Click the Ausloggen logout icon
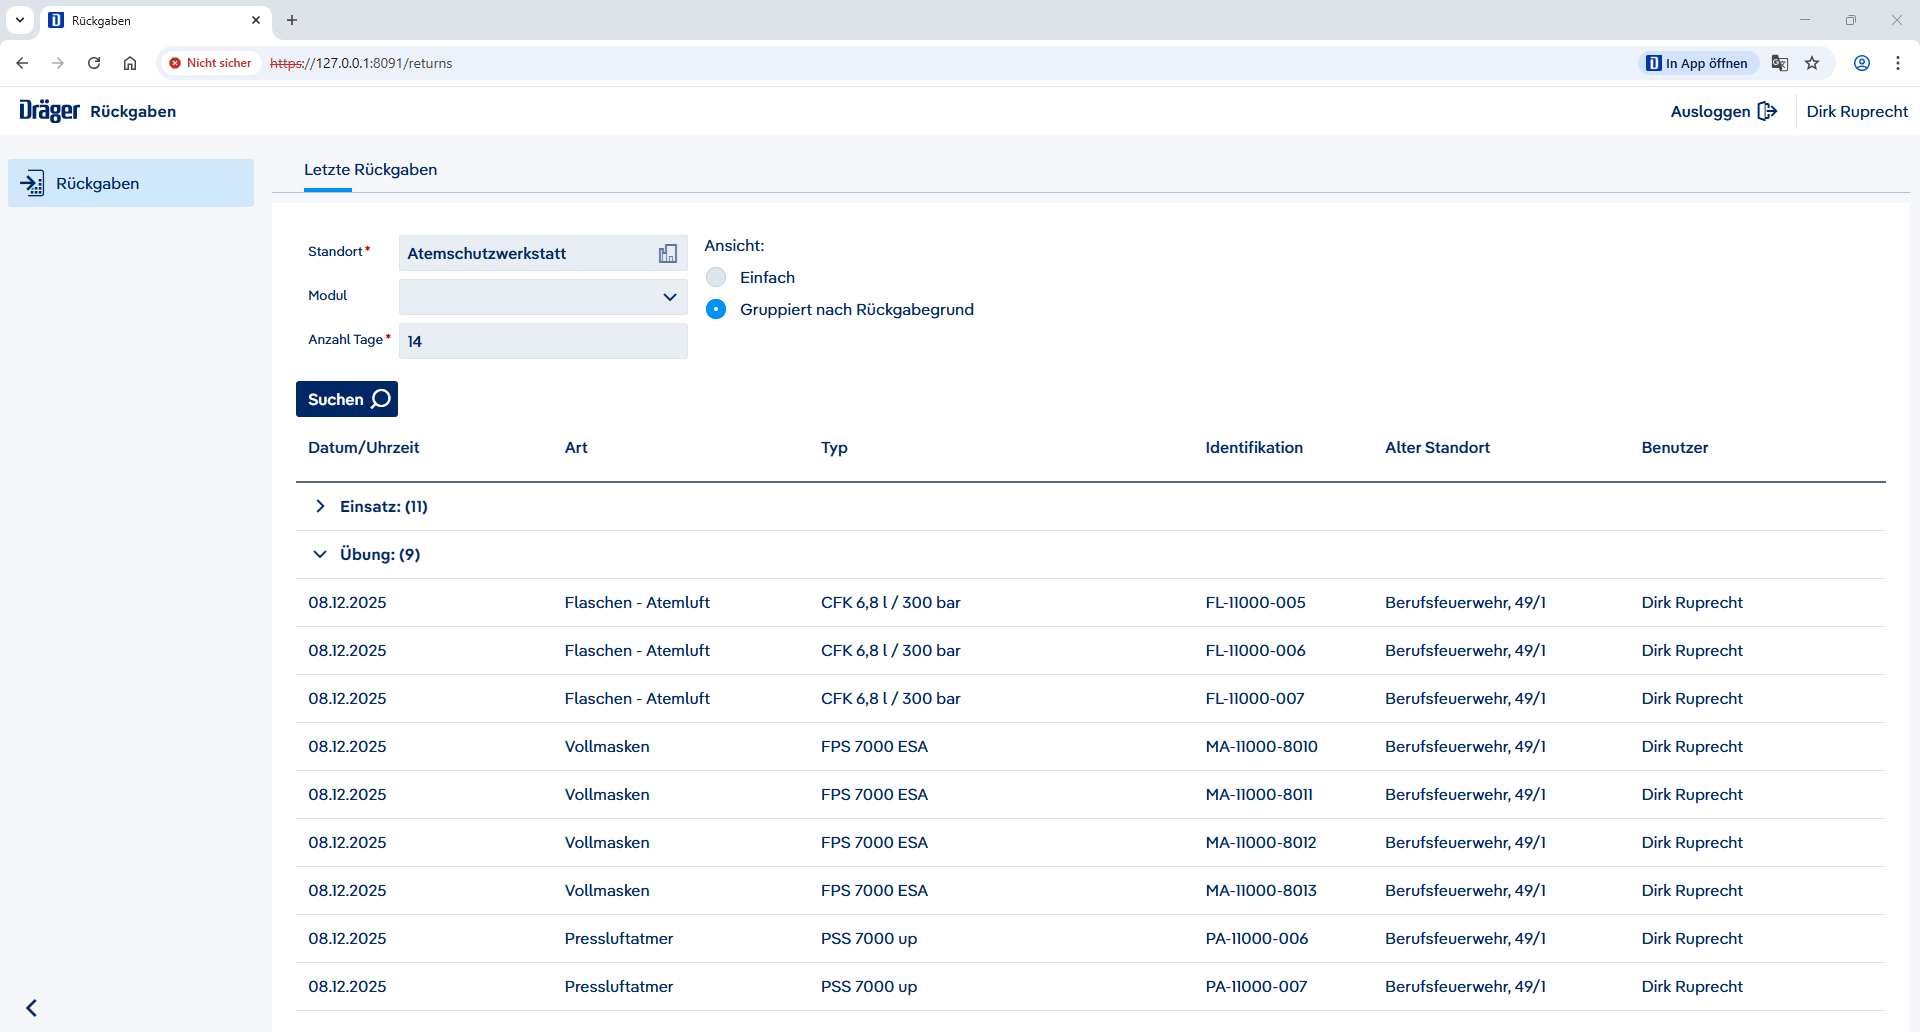The height and width of the screenshot is (1032, 1920). pos(1767,111)
